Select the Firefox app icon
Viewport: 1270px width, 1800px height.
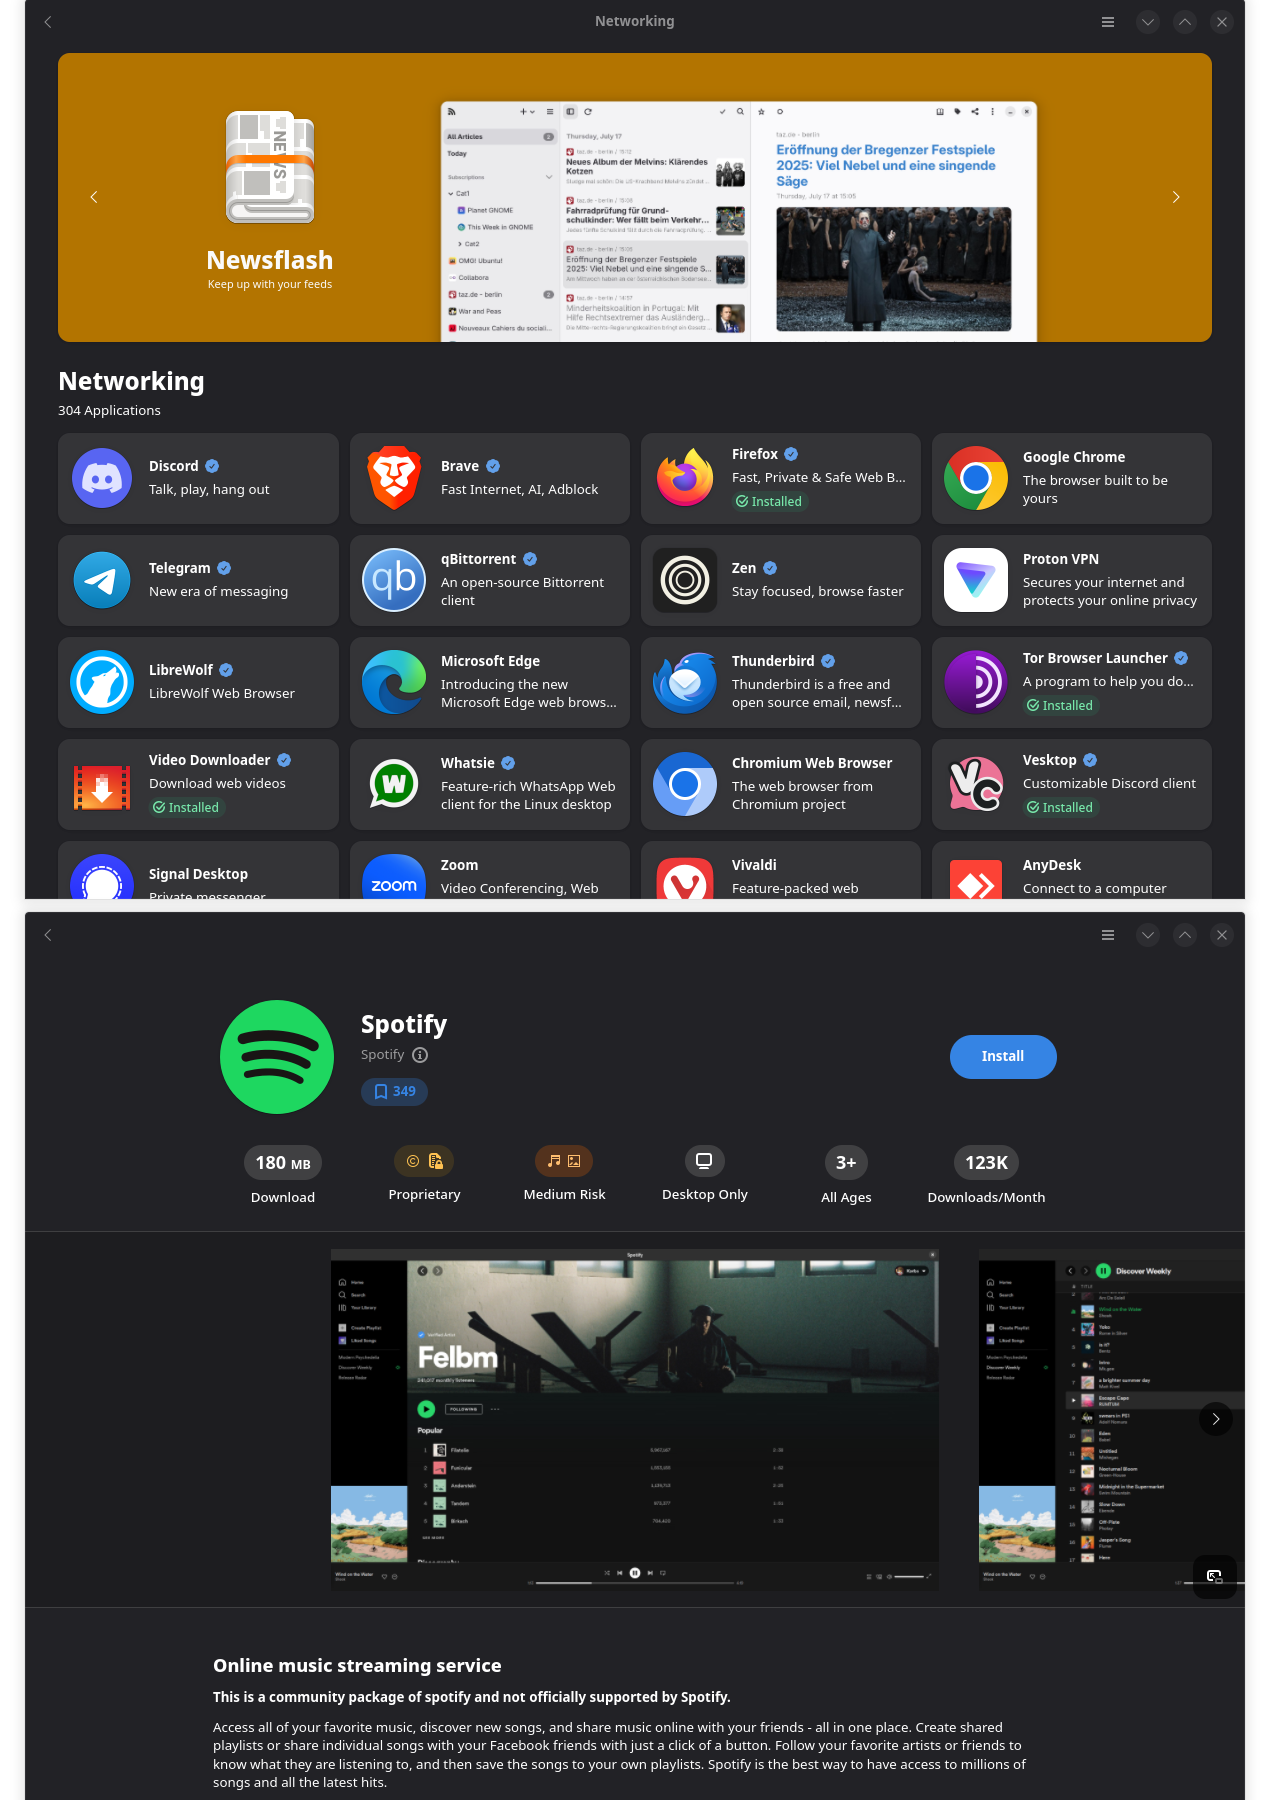pos(685,478)
